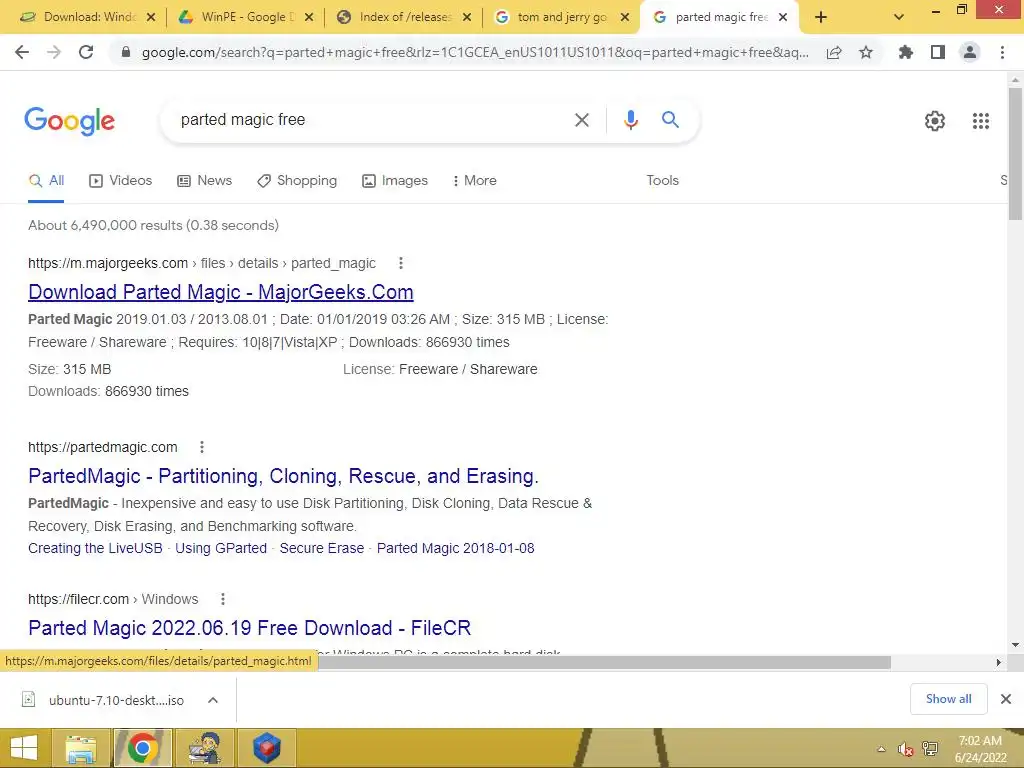Go back to the previous page
This screenshot has width=1024, height=768.
[22, 52]
